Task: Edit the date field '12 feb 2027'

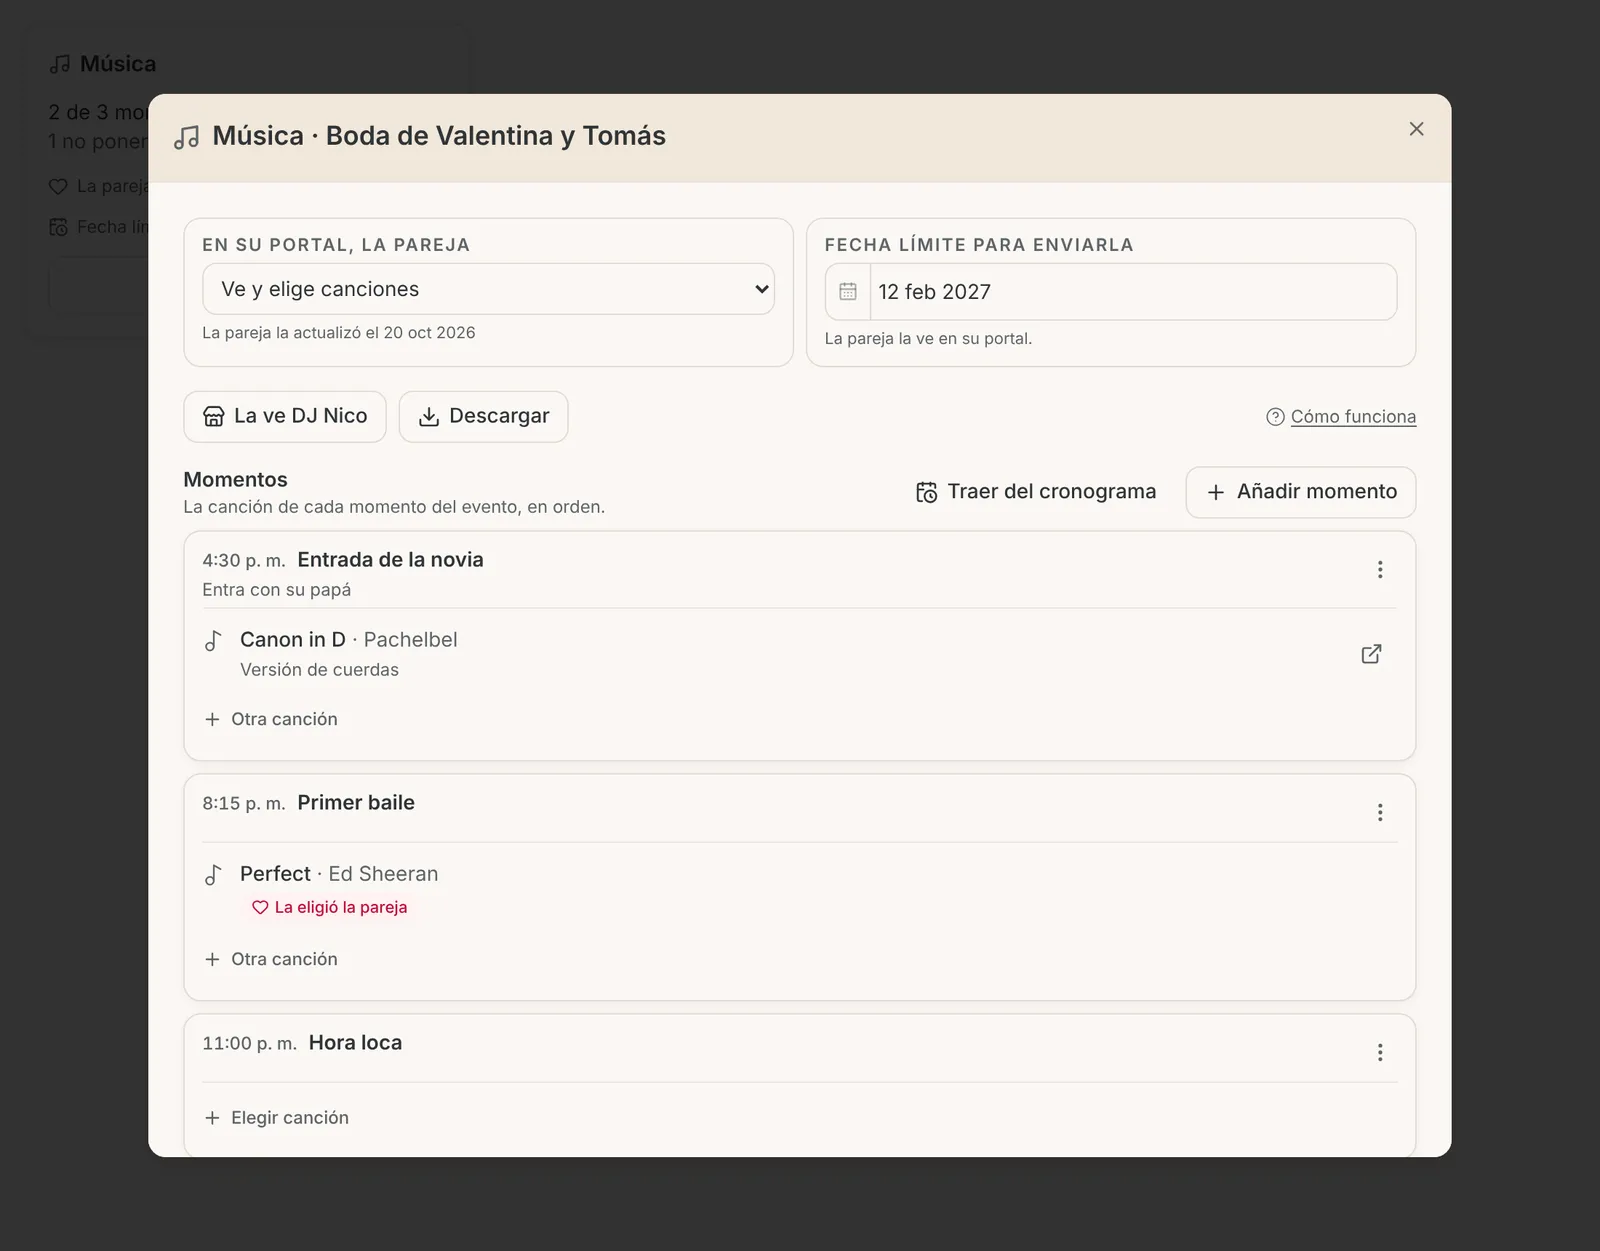Action: click(1133, 292)
